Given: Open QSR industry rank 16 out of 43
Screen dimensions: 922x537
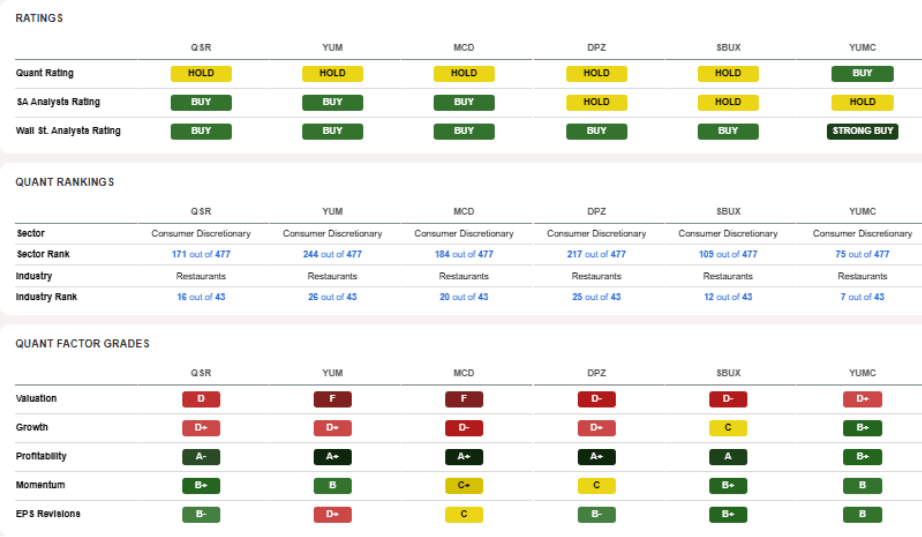Looking at the screenshot, I should pos(201,297).
